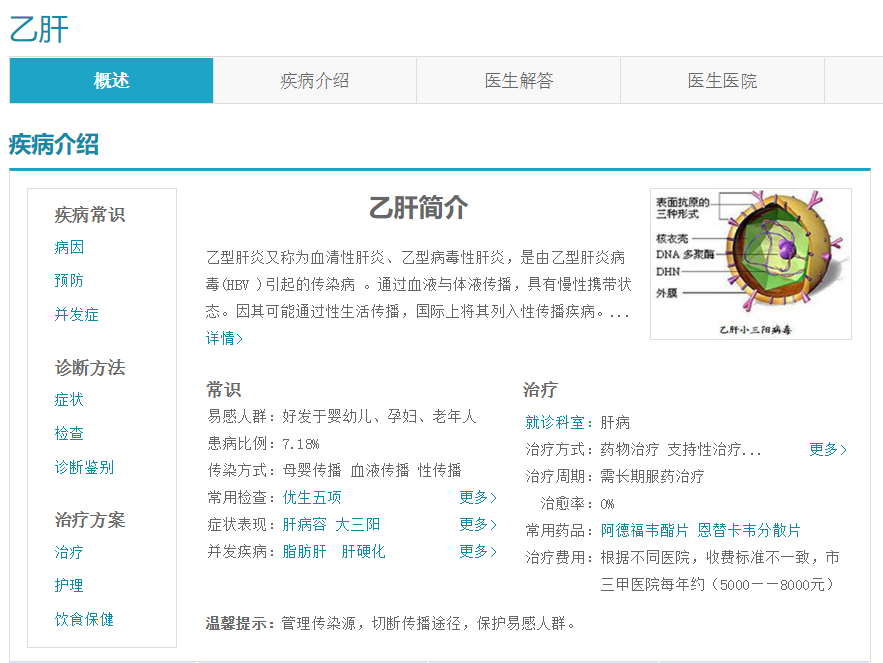Open the 治疗 sidebar link
883x663 pixels.
pos(69,552)
